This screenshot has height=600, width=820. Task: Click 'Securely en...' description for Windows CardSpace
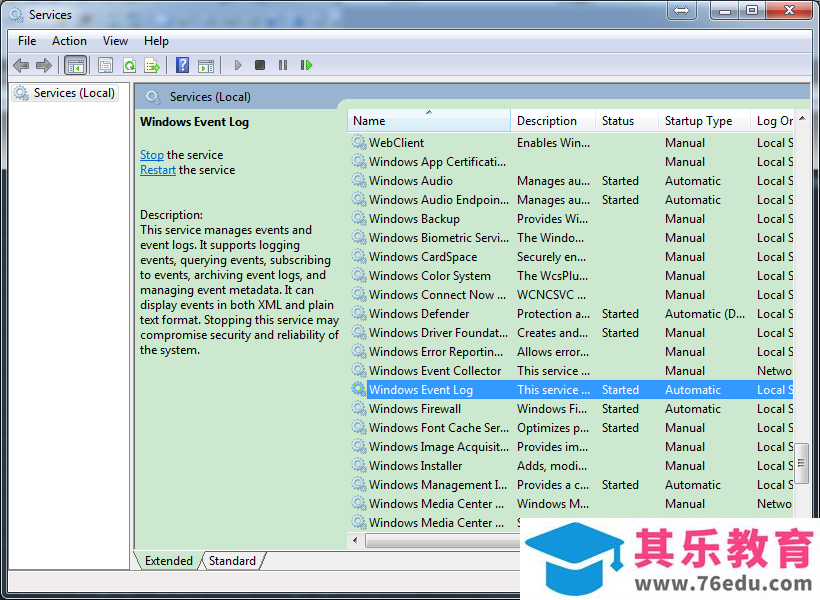point(551,256)
